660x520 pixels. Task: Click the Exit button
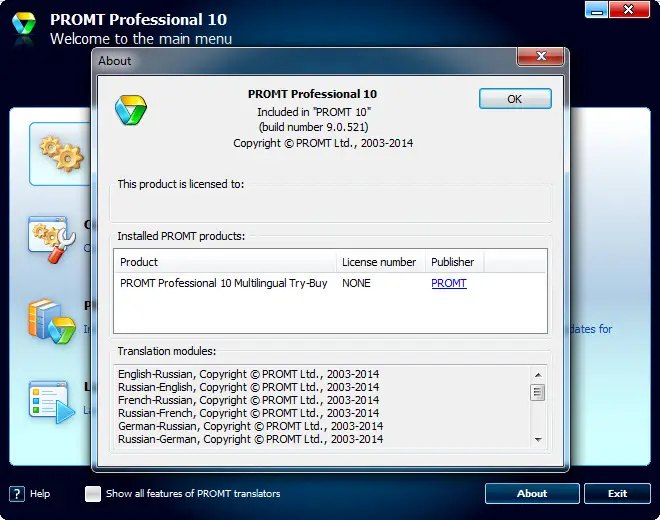[x=617, y=493]
